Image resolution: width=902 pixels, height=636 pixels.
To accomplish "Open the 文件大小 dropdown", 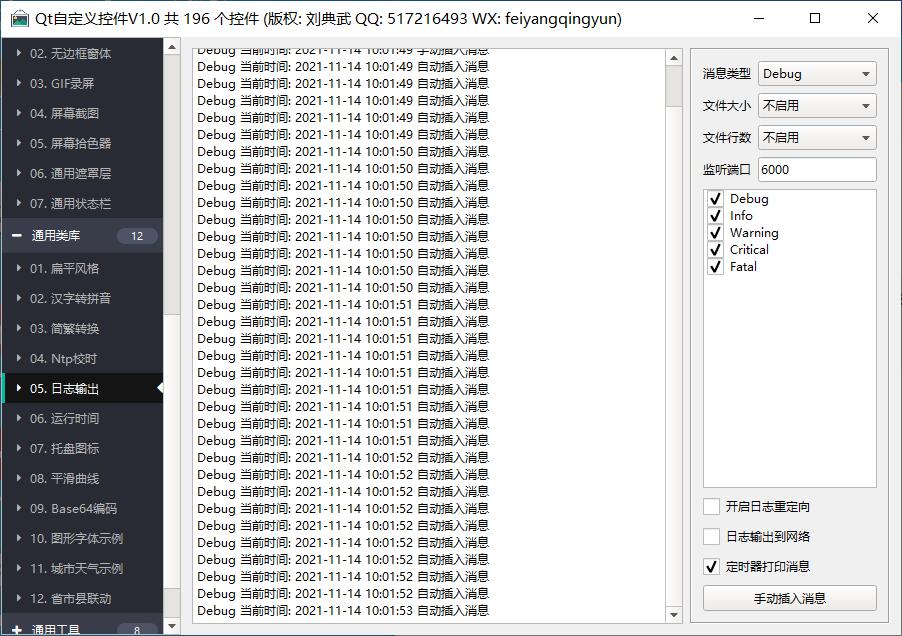I will (817, 106).
